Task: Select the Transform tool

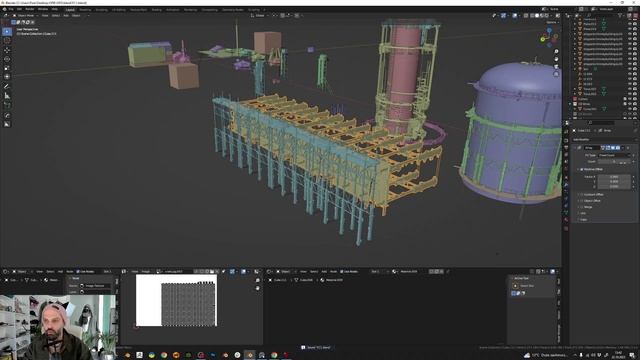Action: click(x=7, y=77)
